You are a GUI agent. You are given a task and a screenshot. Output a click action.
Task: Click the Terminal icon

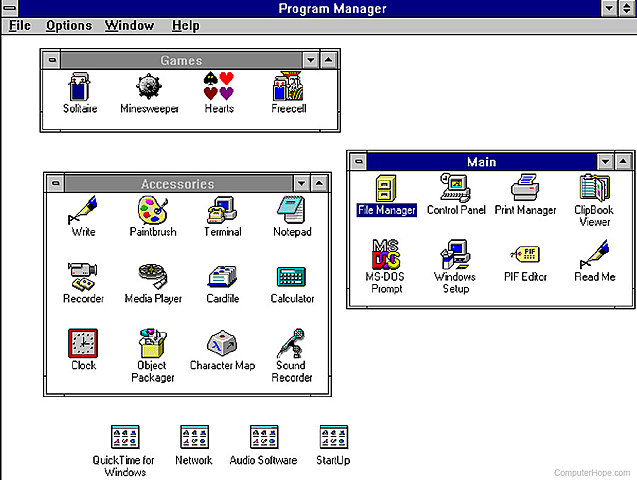point(222,210)
